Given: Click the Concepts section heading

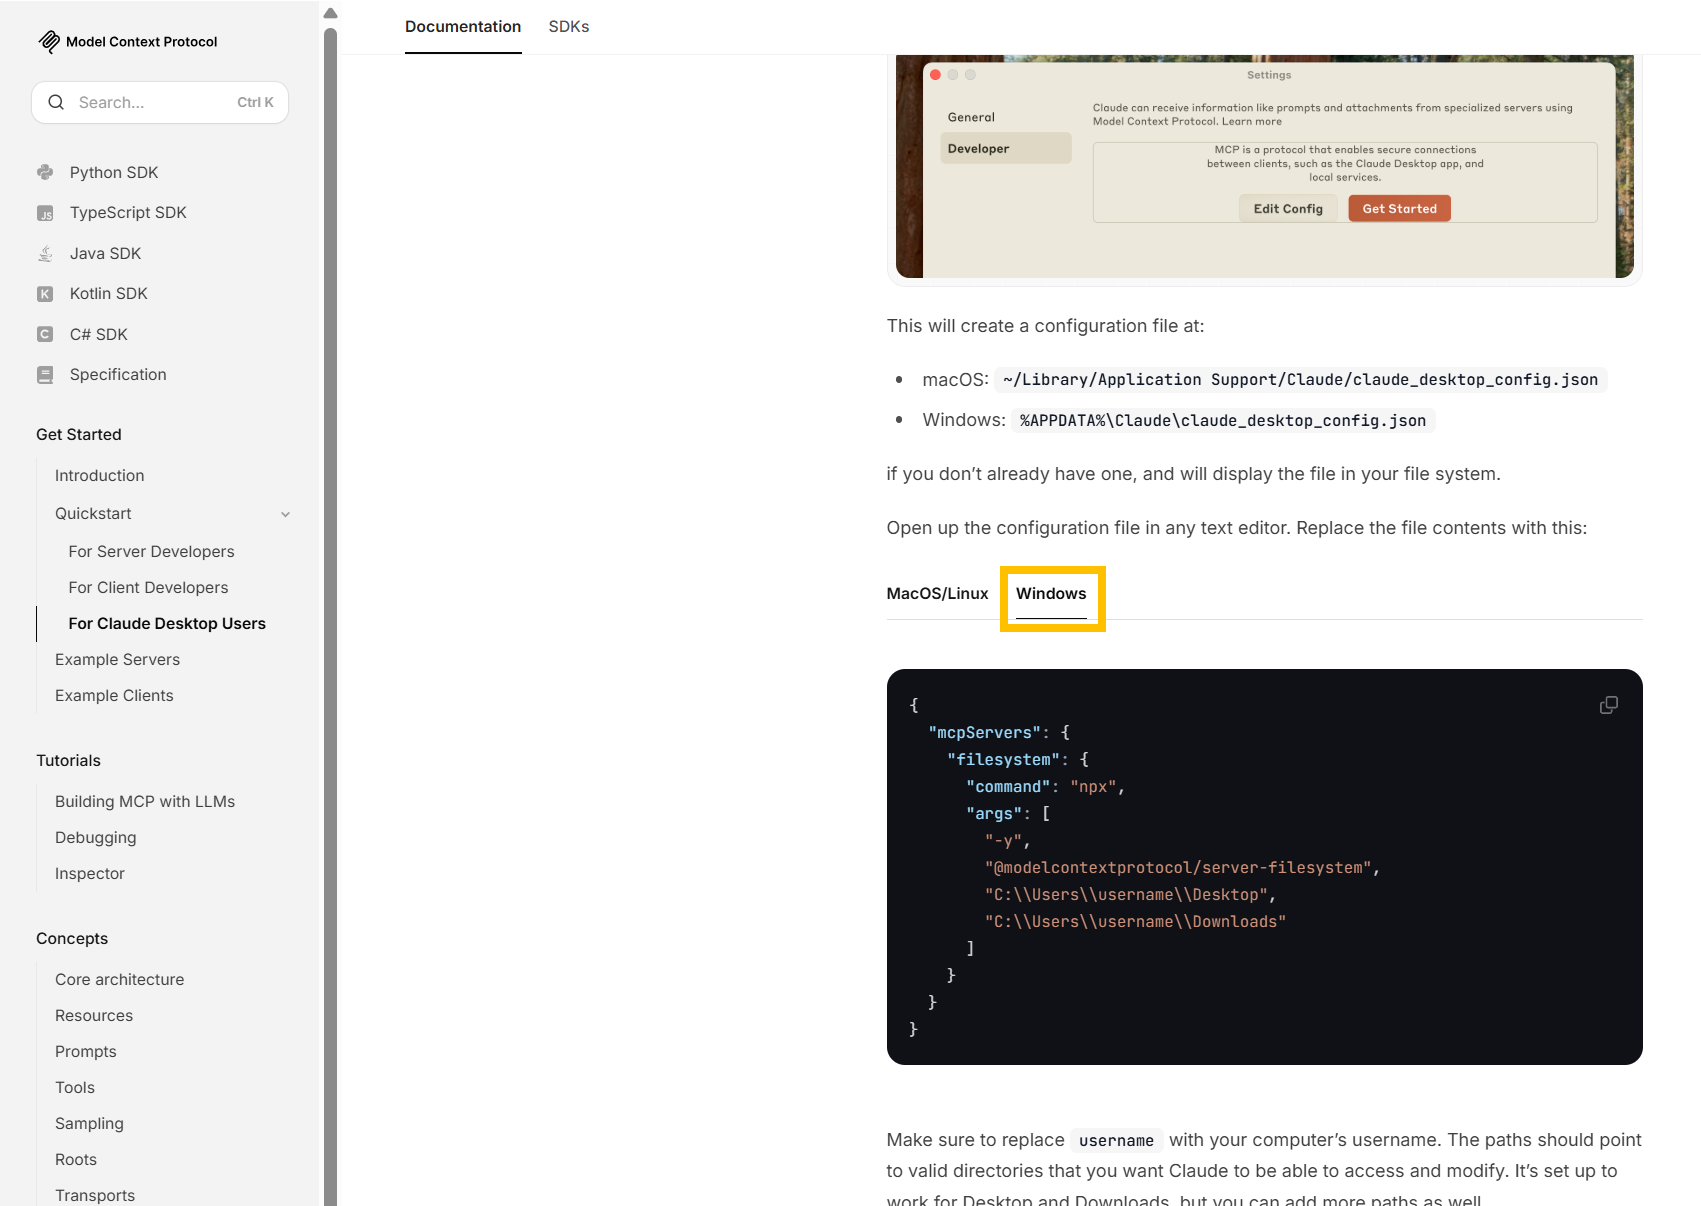Looking at the screenshot, I should pos(72,939).
